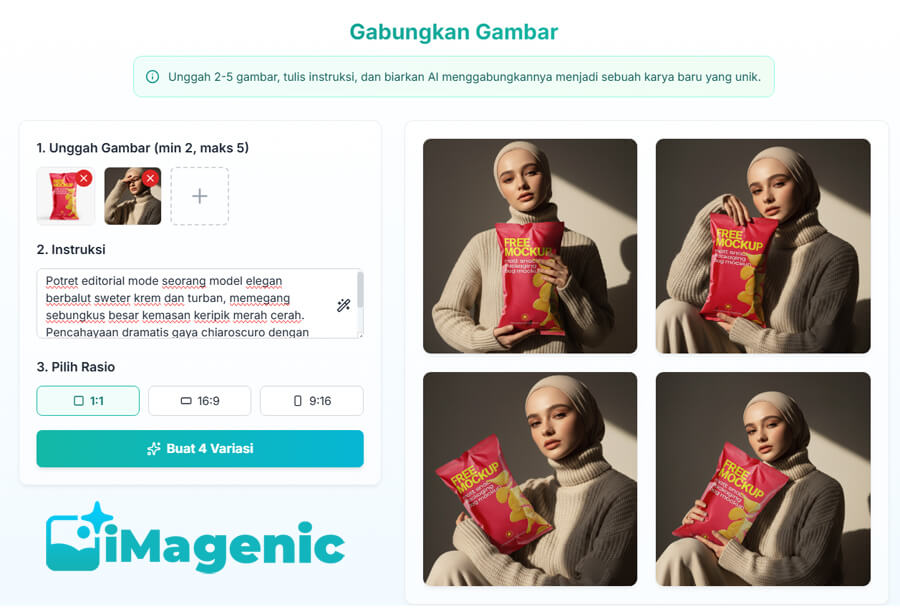Image resolution: width=900 pixels, height=609 pixels.
Task: Click the uploaded chips bag thumbnail
Action: (65, 196)
